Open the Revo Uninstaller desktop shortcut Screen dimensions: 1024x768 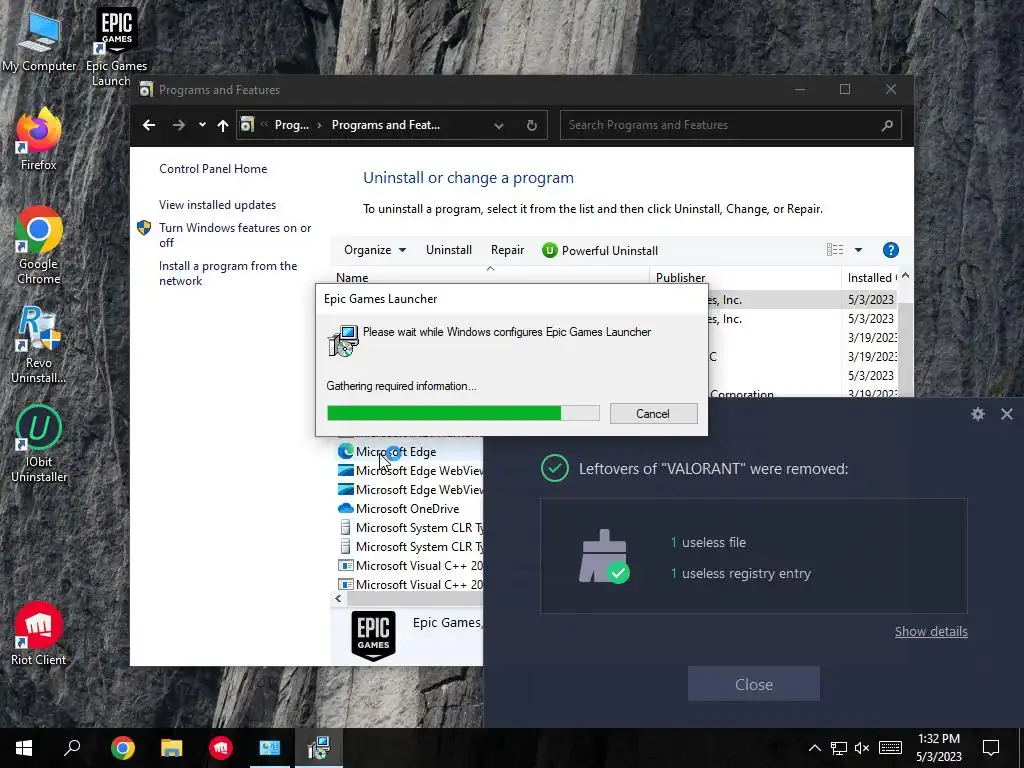click(39, 345)
